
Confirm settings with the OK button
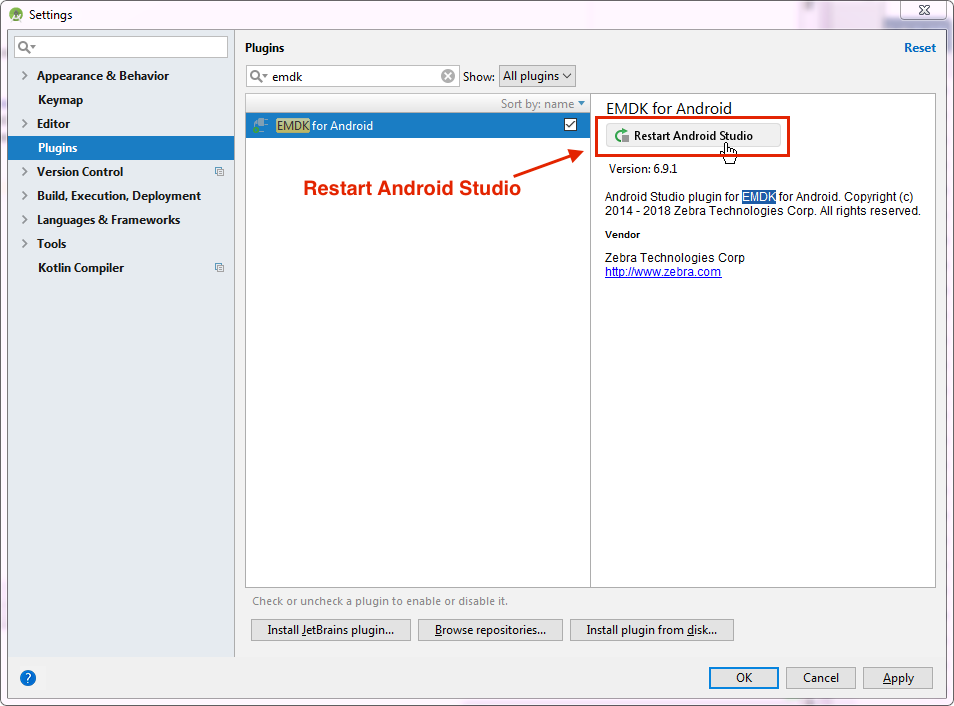pyautogui.click(x=743, y=678)
